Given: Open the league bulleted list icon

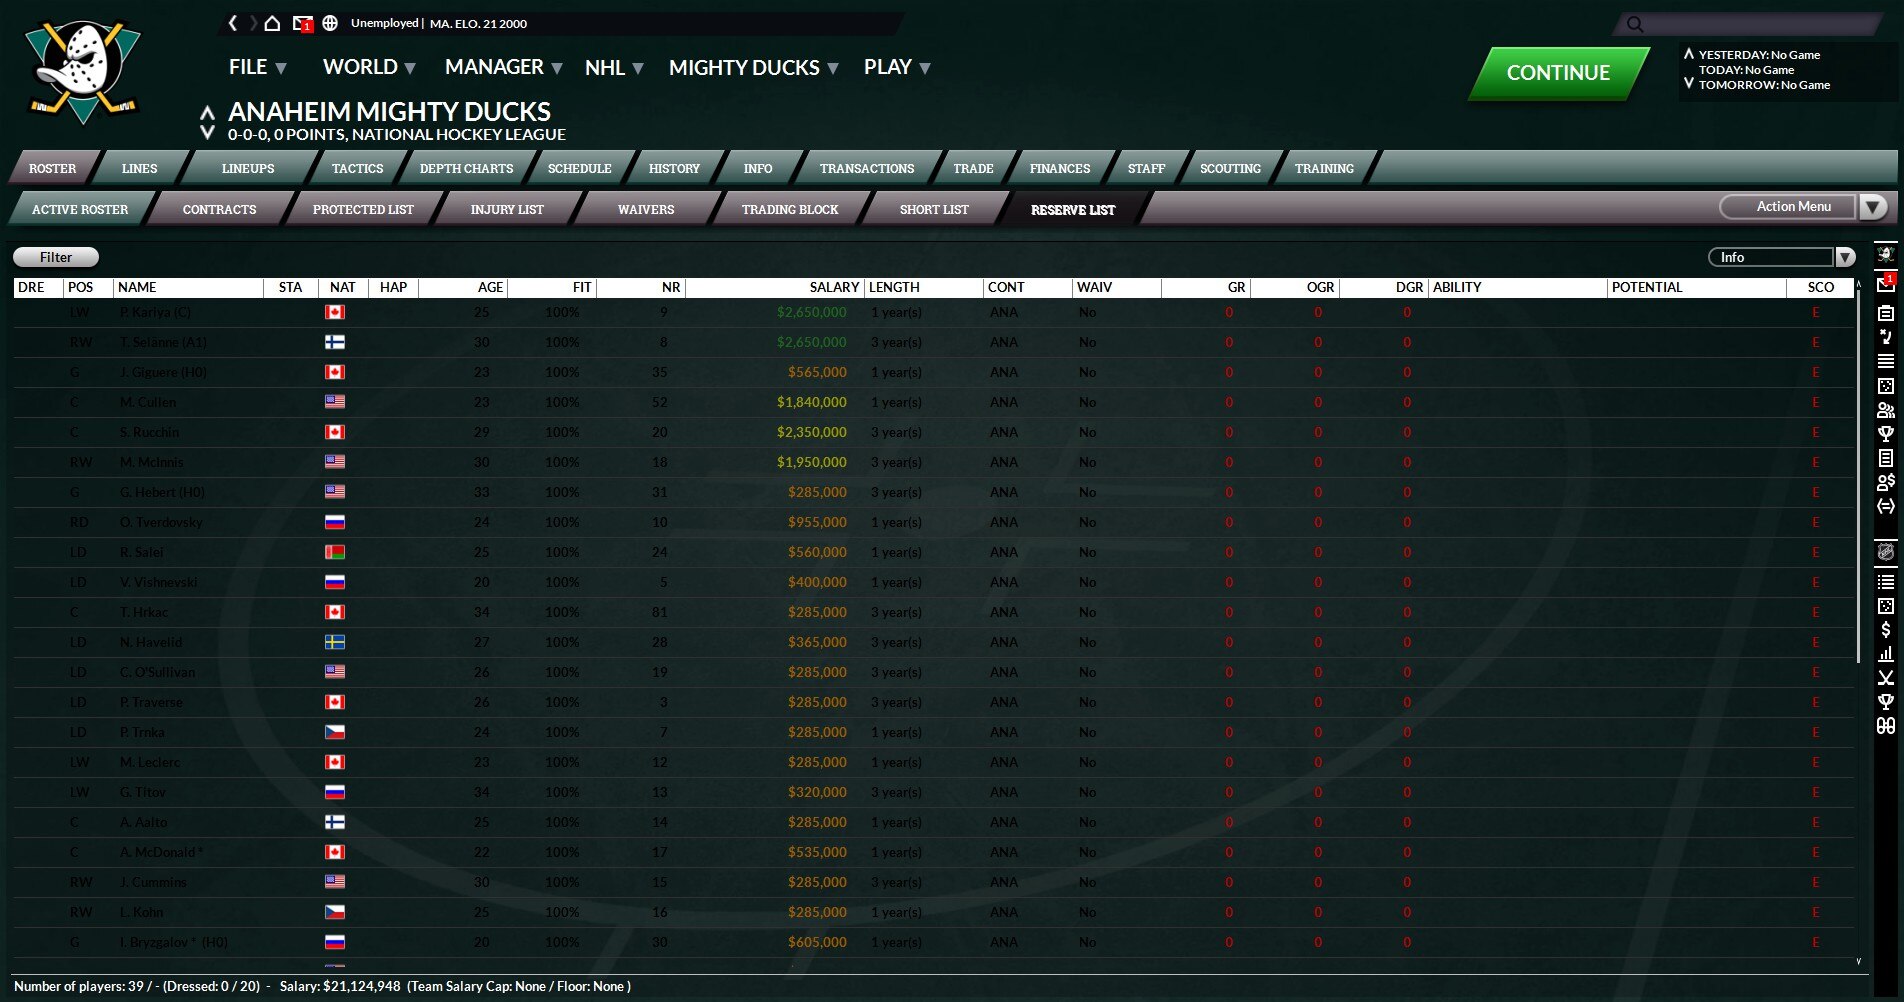Looking at the screenshot, I should click(1886, 581).
